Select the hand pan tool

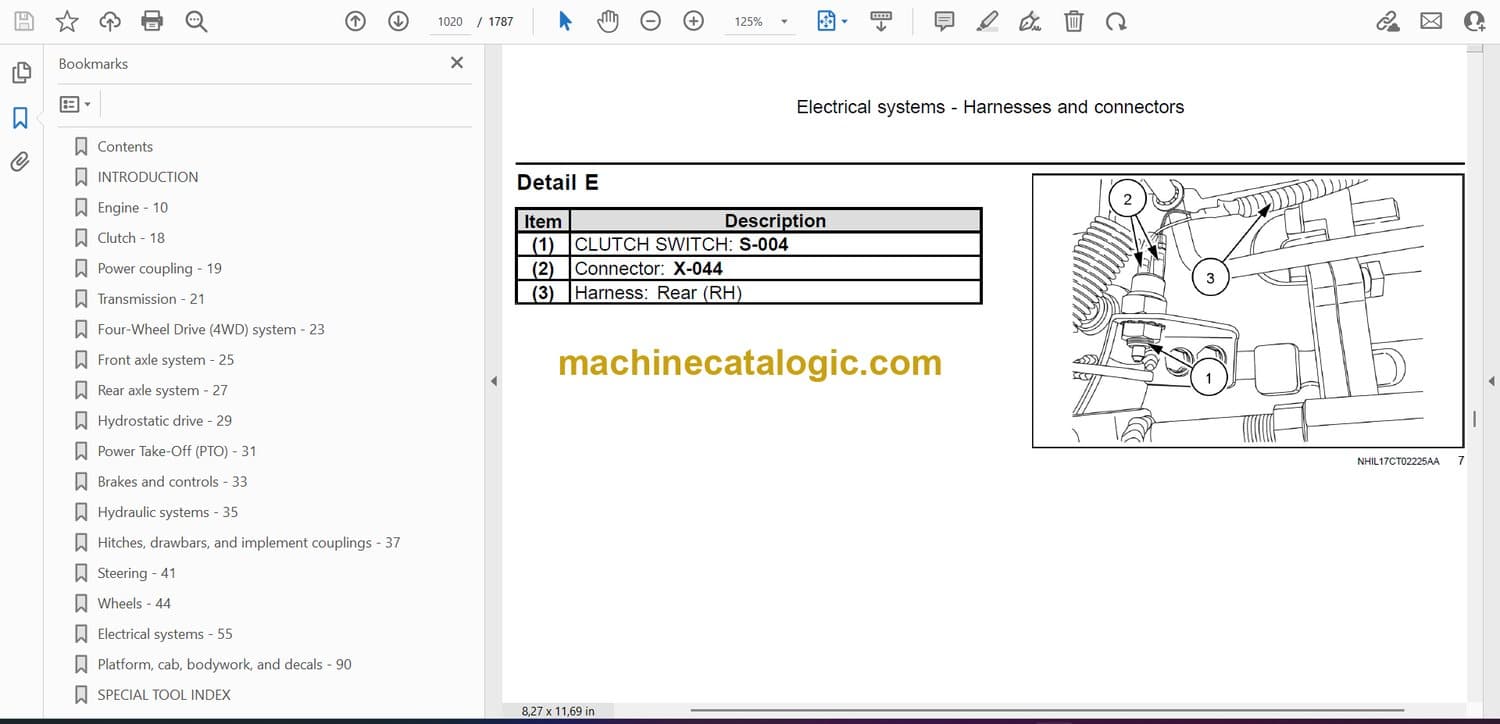pyautogui.click(x=608, y=21)
